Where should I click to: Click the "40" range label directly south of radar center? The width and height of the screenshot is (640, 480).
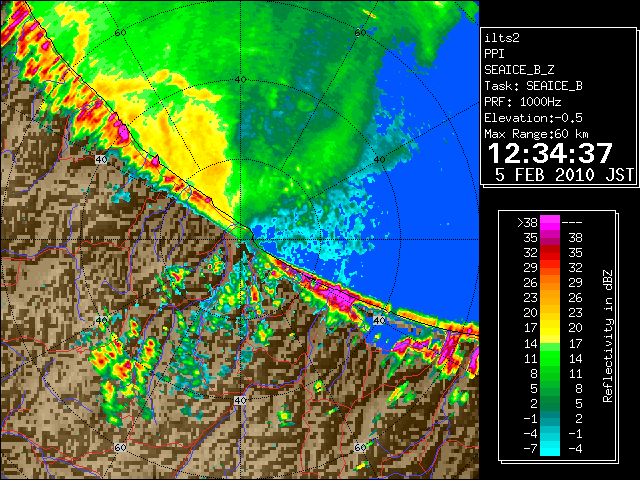240,400
